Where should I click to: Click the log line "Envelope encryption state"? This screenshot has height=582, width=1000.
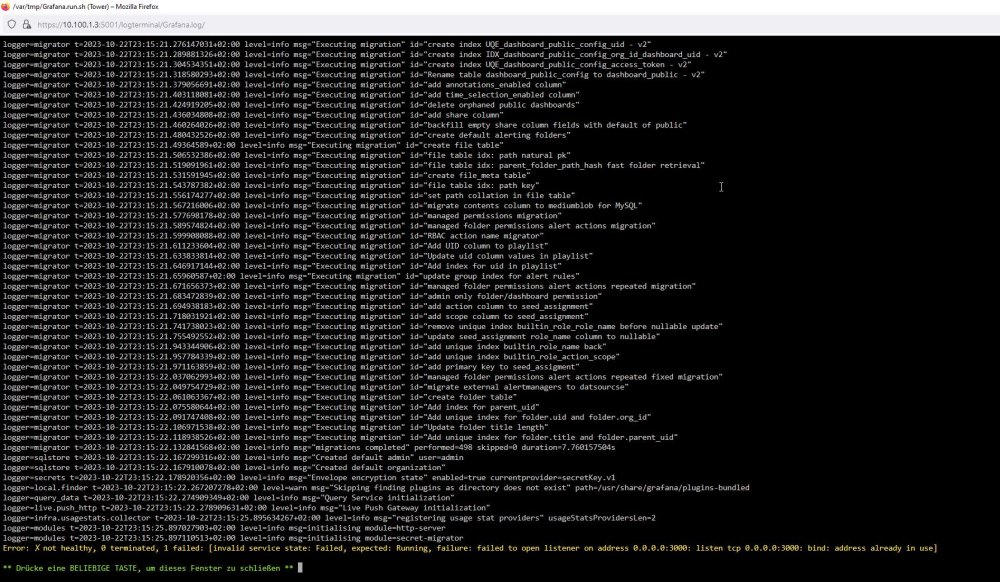point(309,477)
